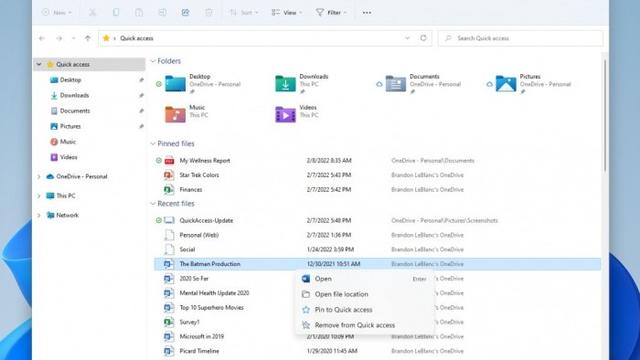Click the Rename toolbar icon
640x360 pixels.
point(162,13)
